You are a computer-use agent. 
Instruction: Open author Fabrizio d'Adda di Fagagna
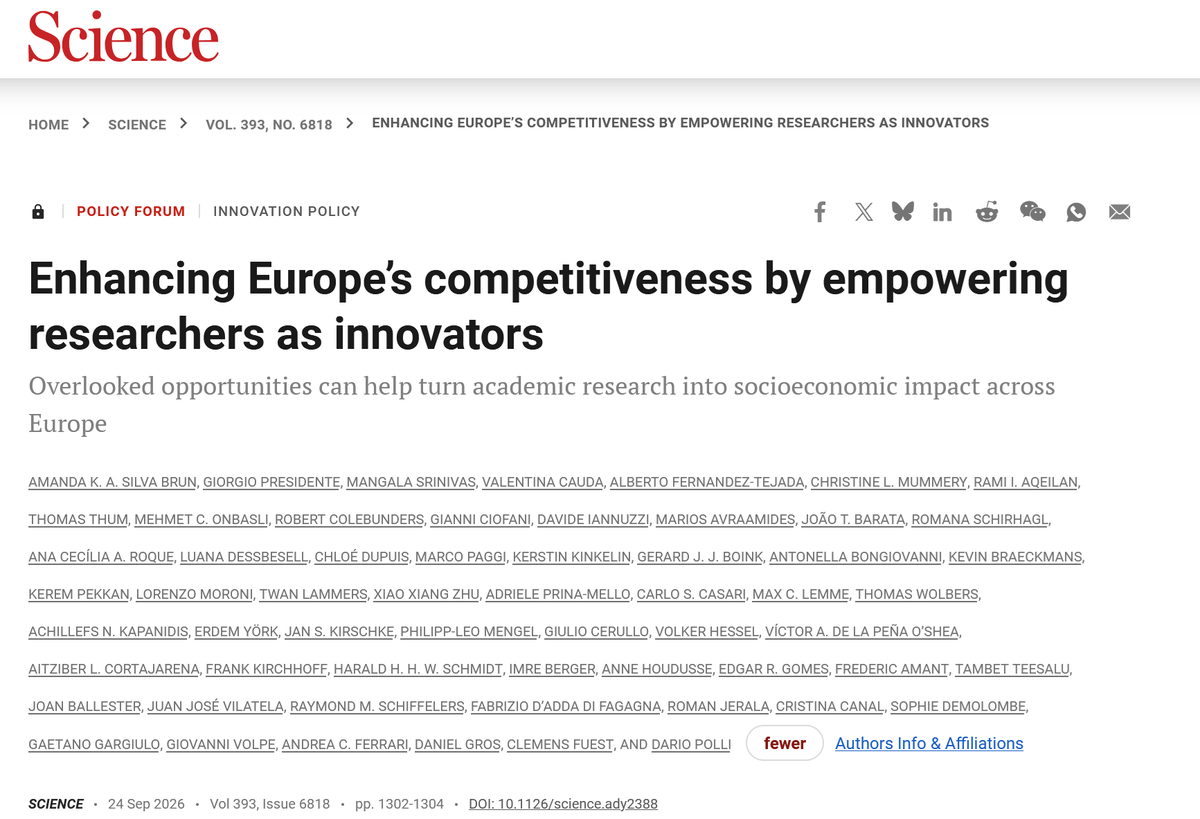(566, 706)
